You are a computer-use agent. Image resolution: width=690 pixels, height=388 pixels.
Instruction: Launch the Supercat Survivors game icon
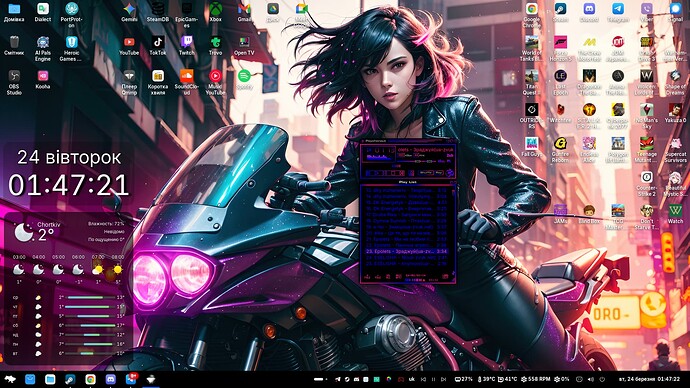click(x=675, y=150)
